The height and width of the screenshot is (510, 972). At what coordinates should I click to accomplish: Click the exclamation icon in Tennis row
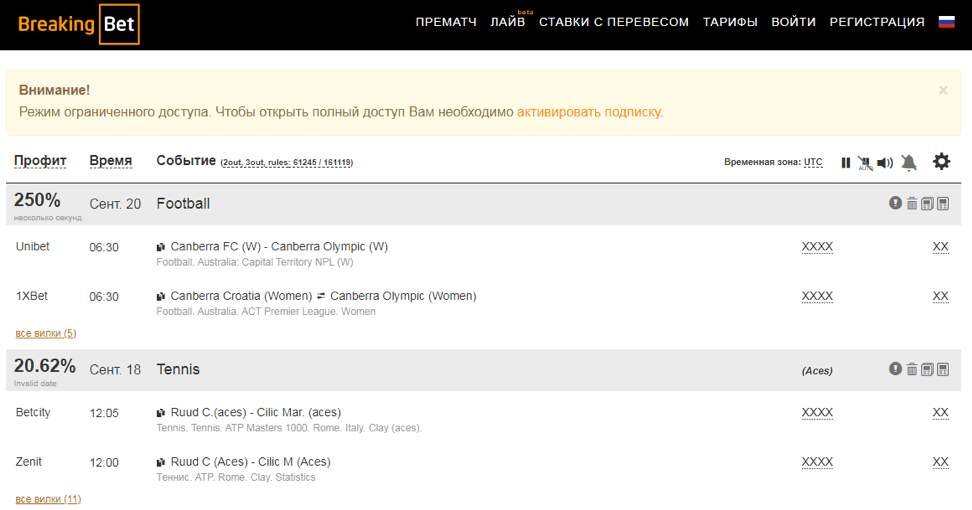point(895,369)
